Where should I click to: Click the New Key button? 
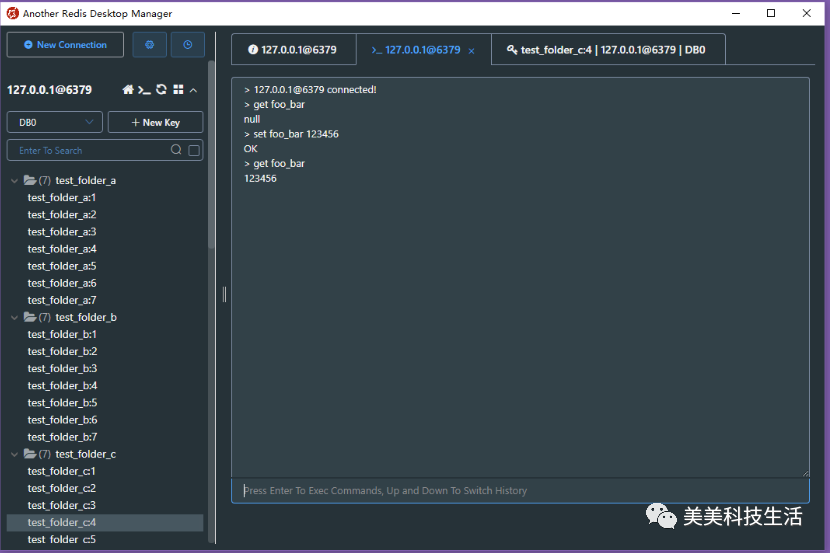tap(156, 122)
